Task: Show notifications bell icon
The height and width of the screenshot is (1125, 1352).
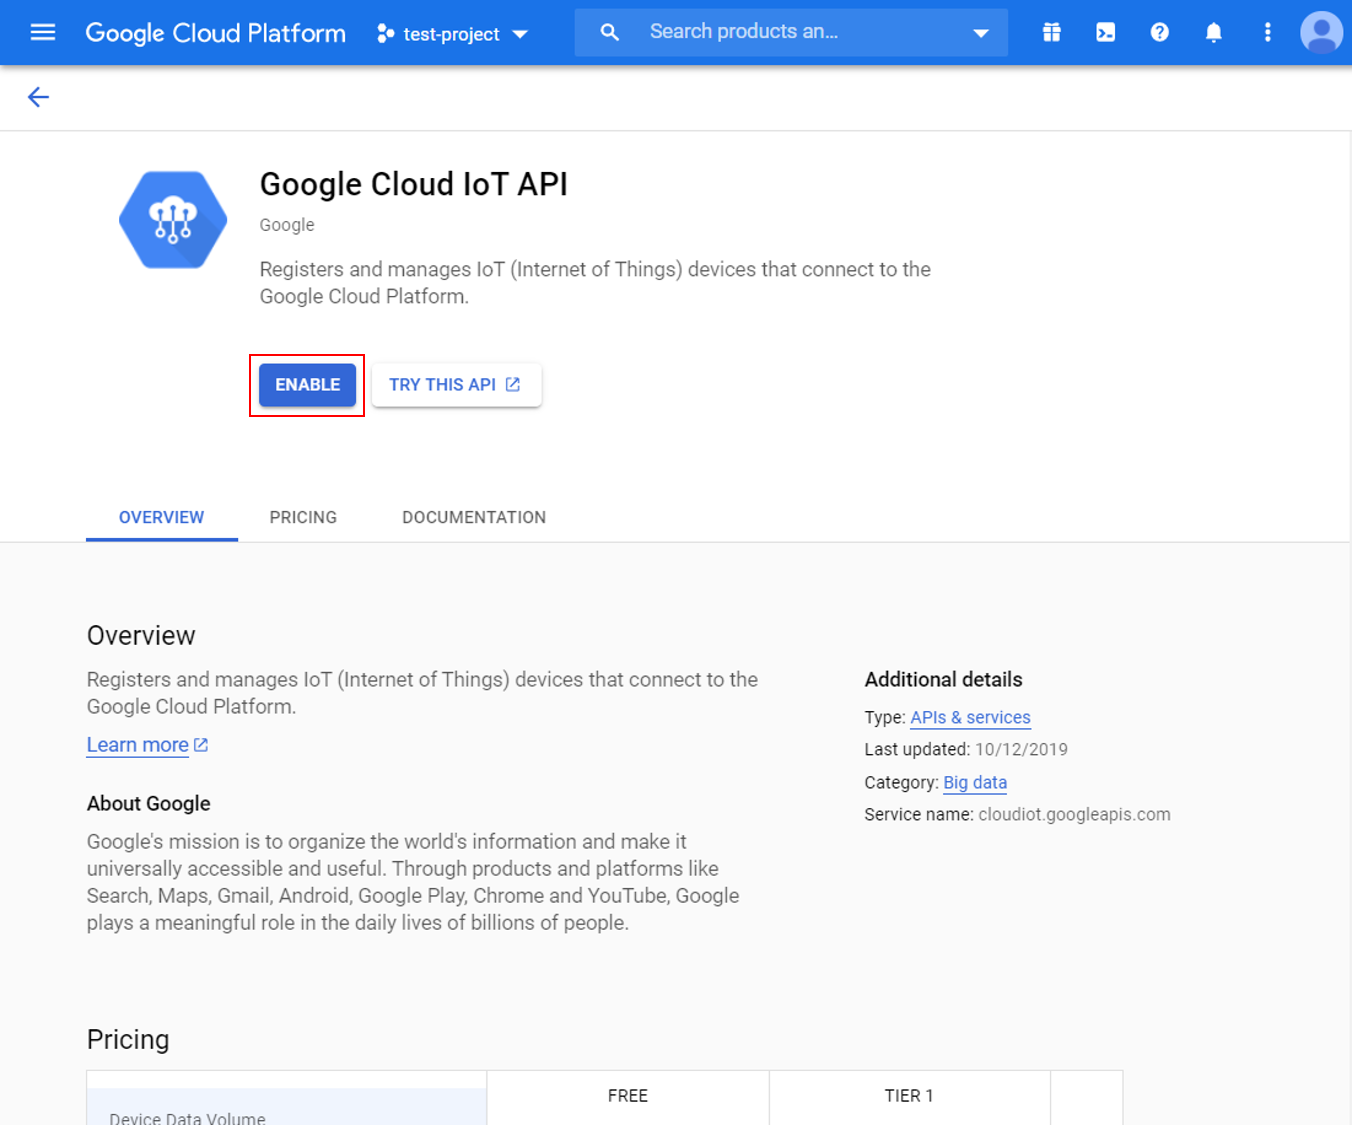Action: point(1213,32)
